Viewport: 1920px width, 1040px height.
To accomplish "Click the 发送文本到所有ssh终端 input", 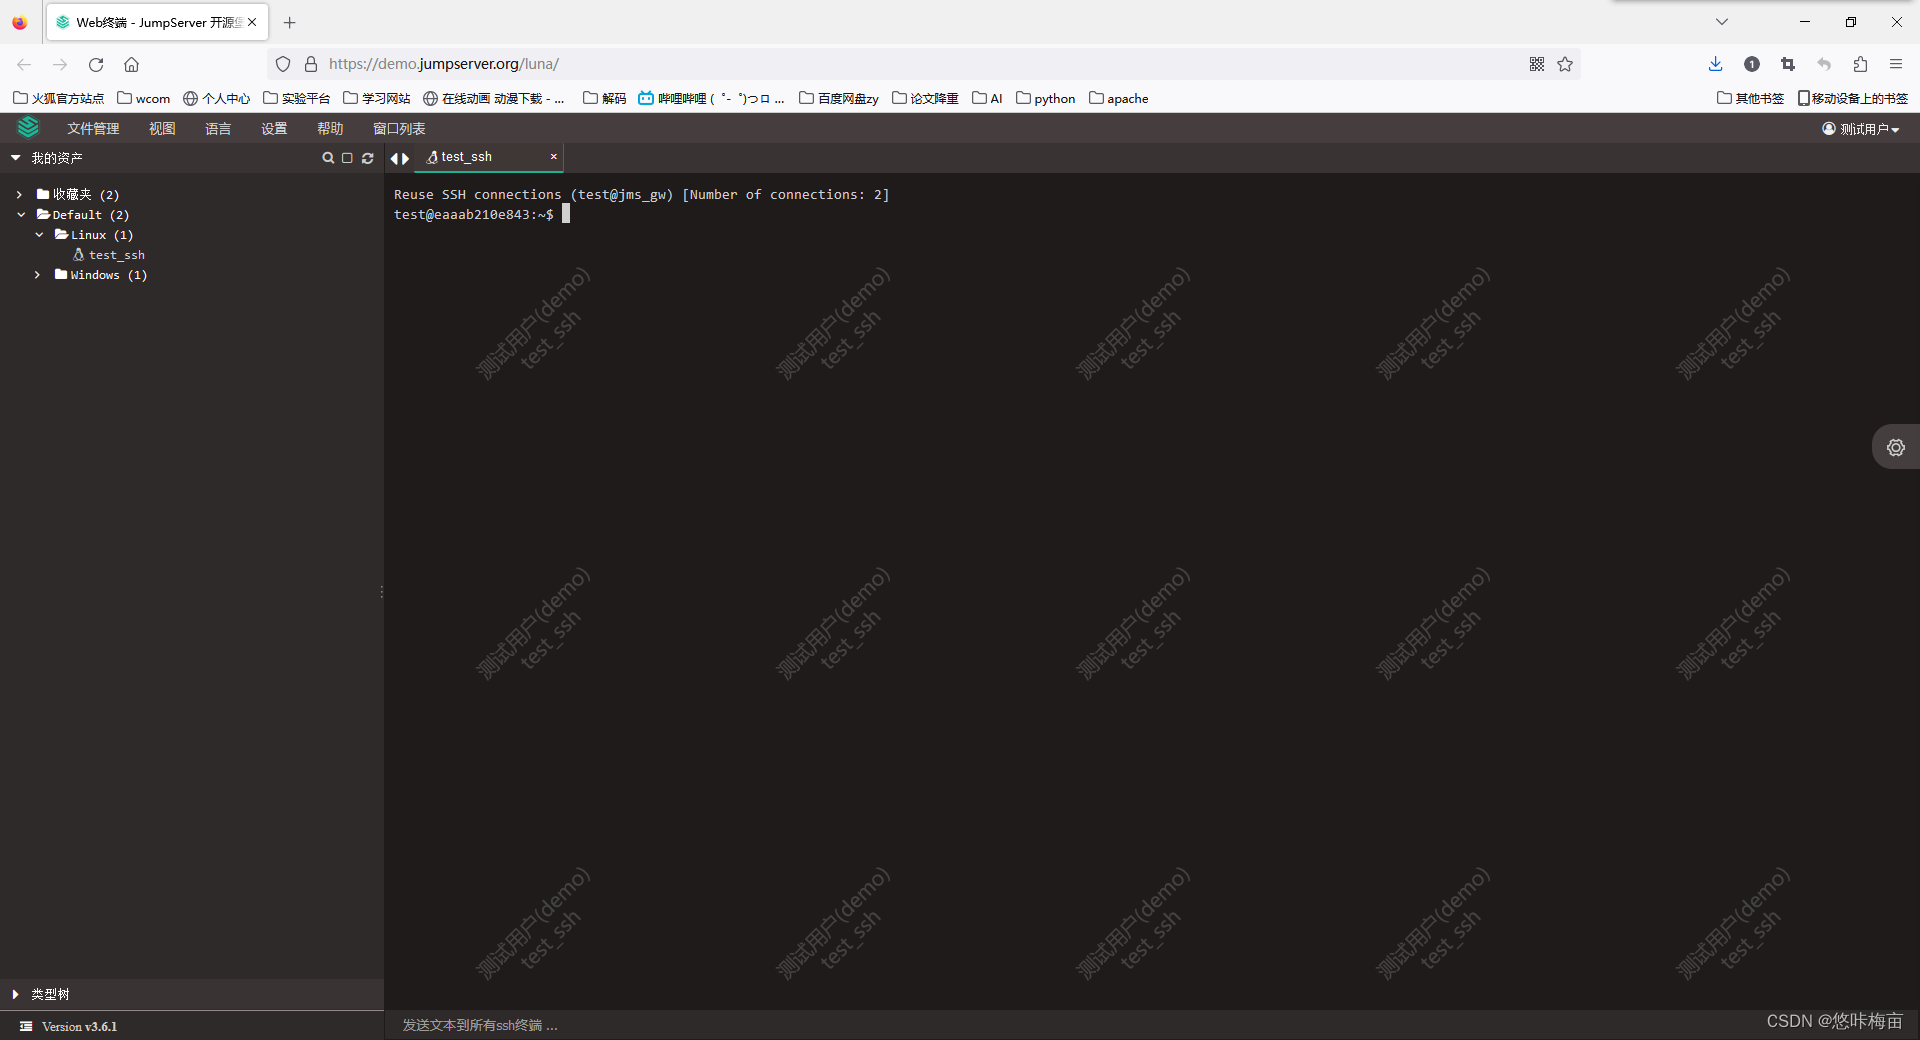I will [1150, 1025].
